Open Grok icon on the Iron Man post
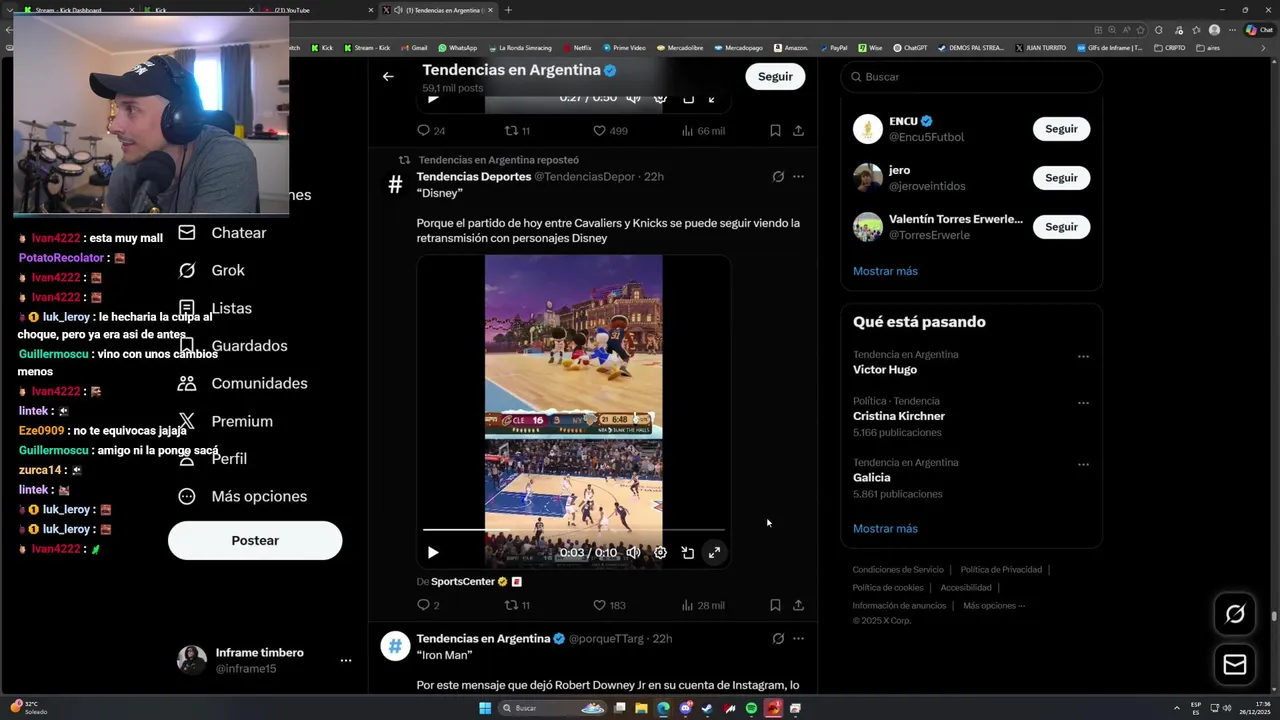Image resolution: width=1280 pixels, height=720 pixels. pos(778,638)
